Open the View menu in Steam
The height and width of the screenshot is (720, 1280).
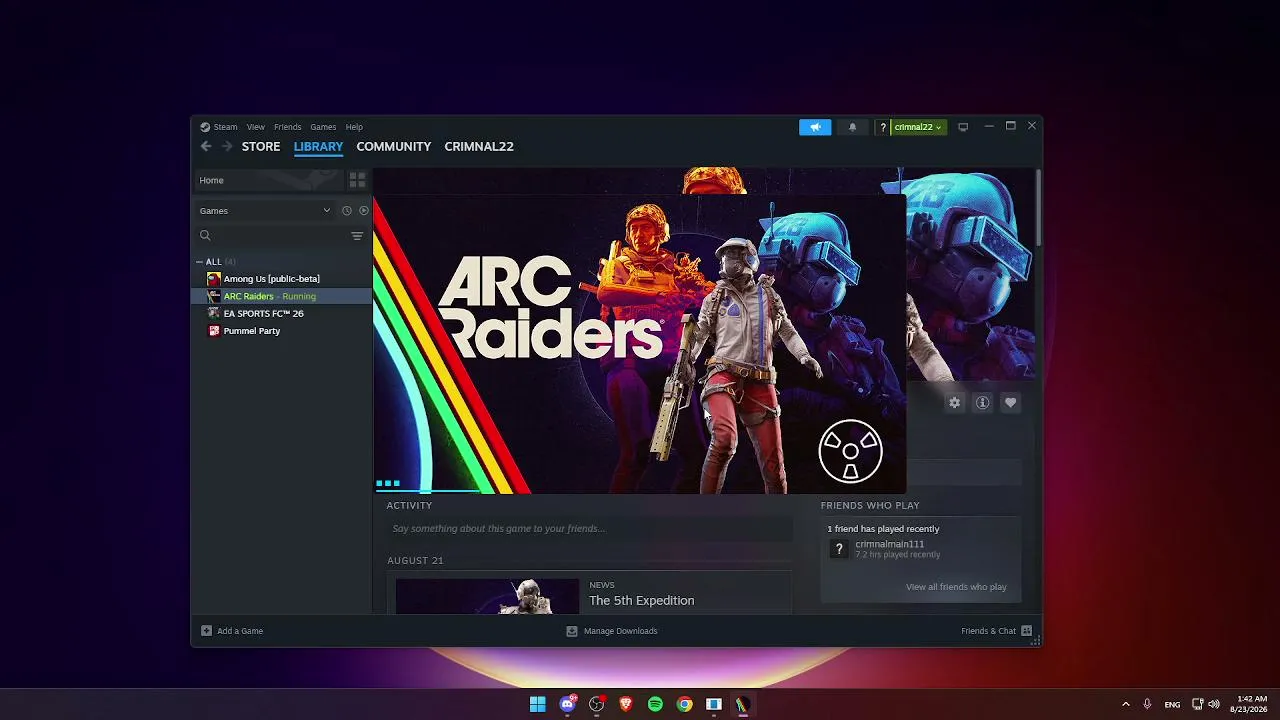(256, 127)
